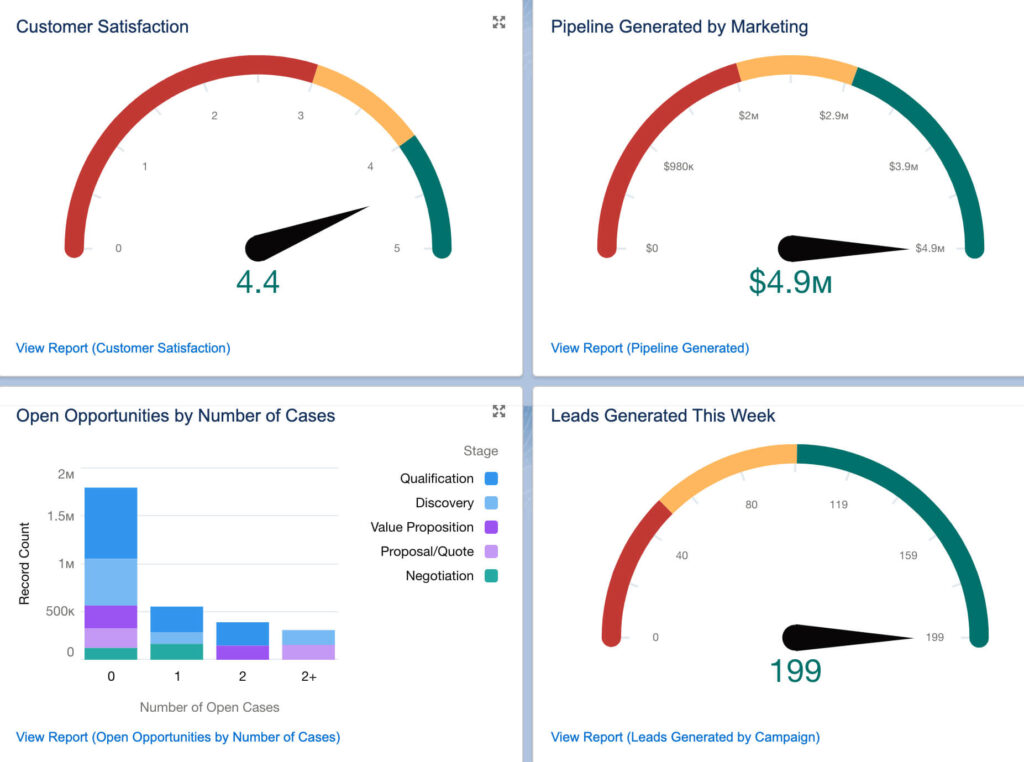Viewport: 1024px width, 762px height.
Task: Click the $4.9M pipeline total value
Action: 790,283
